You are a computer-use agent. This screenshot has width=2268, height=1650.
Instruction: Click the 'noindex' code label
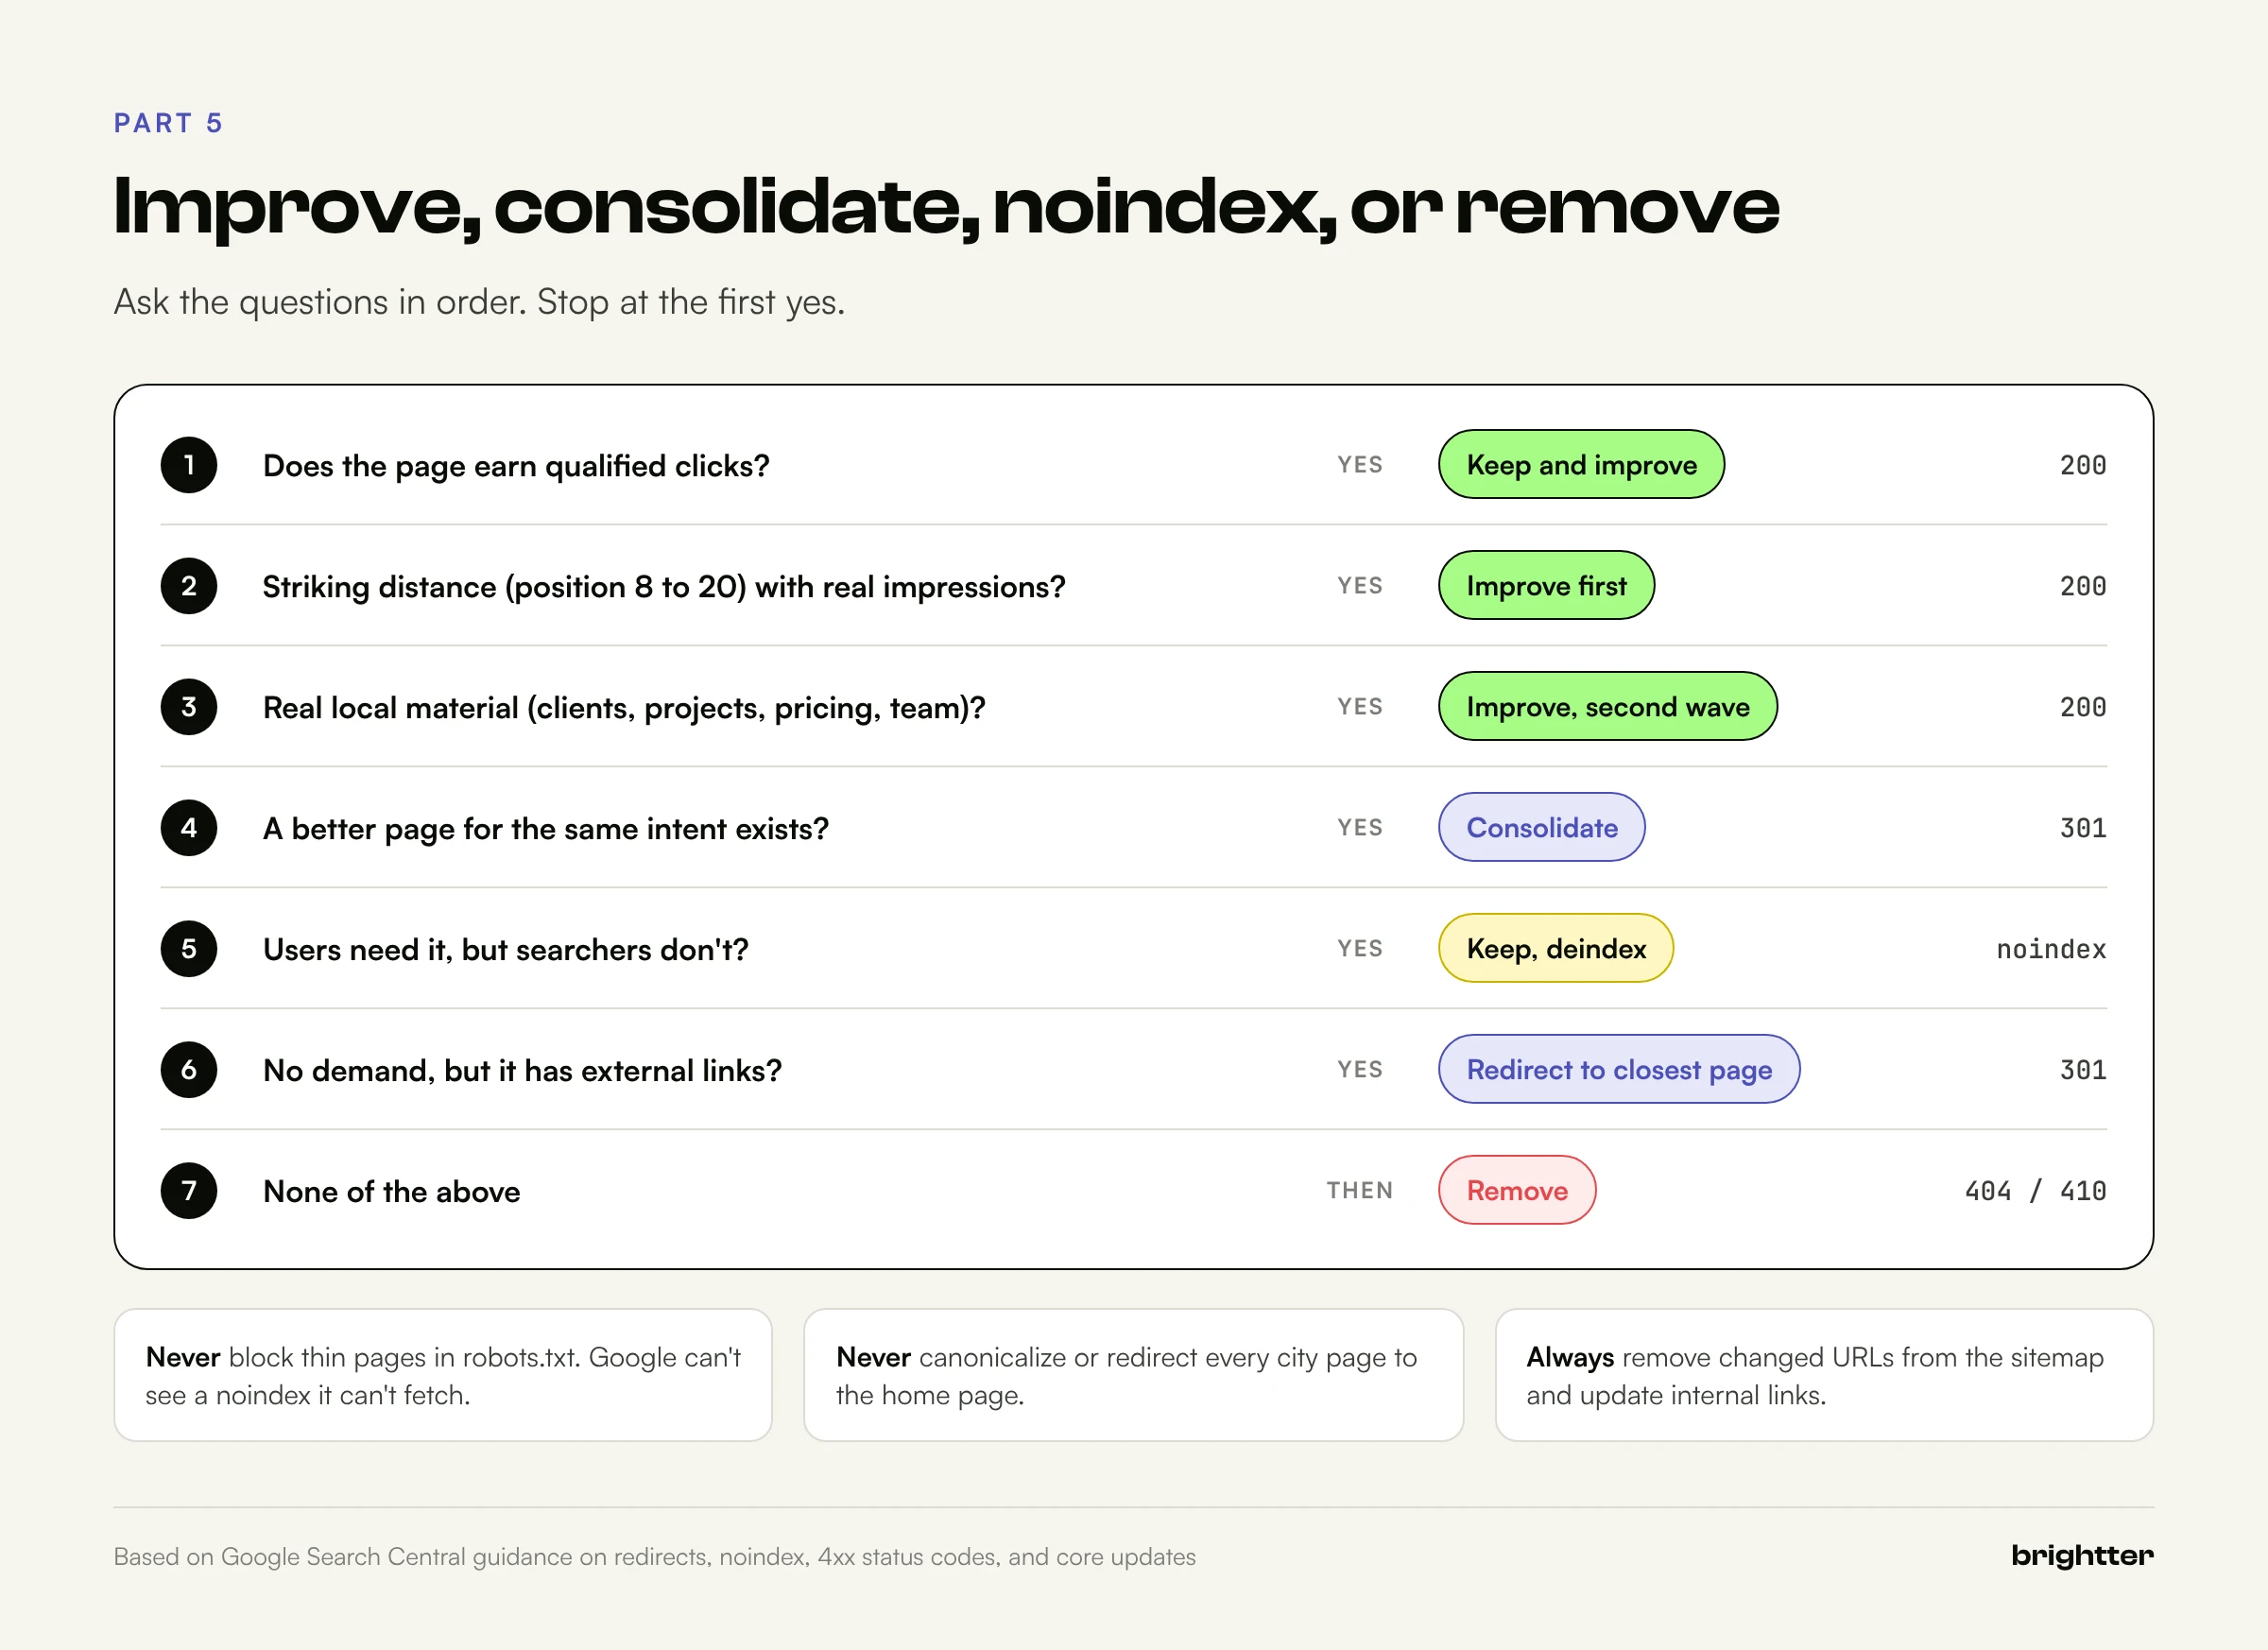tap(2051, 949)
